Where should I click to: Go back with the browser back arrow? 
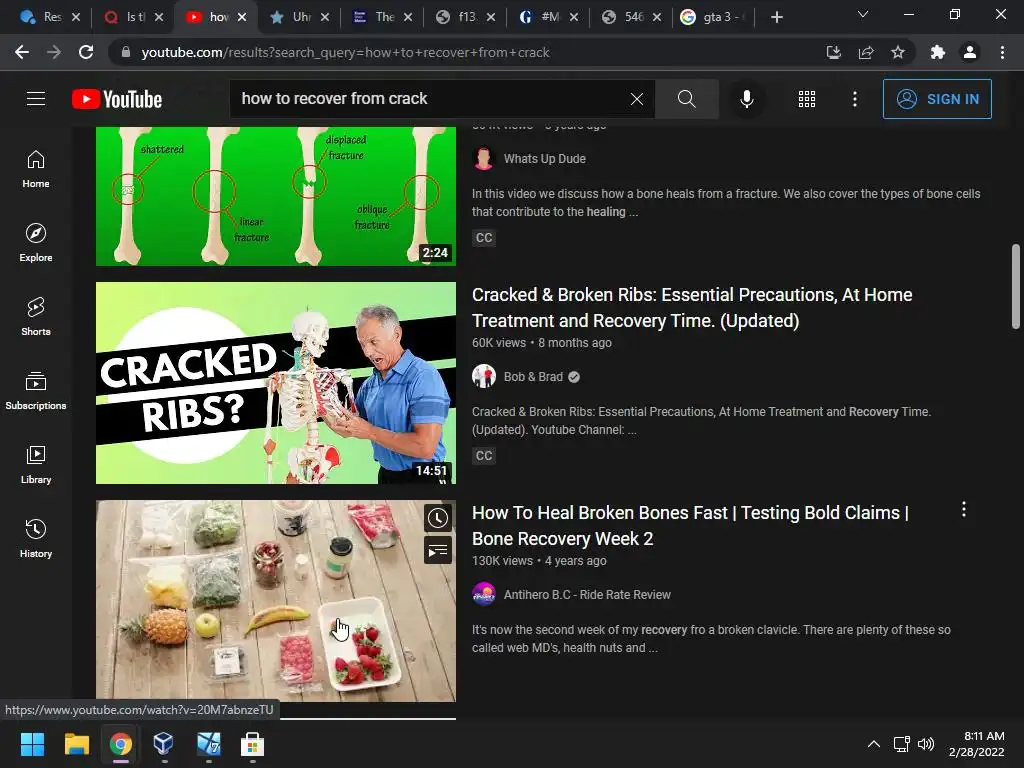tap(22, 52)
